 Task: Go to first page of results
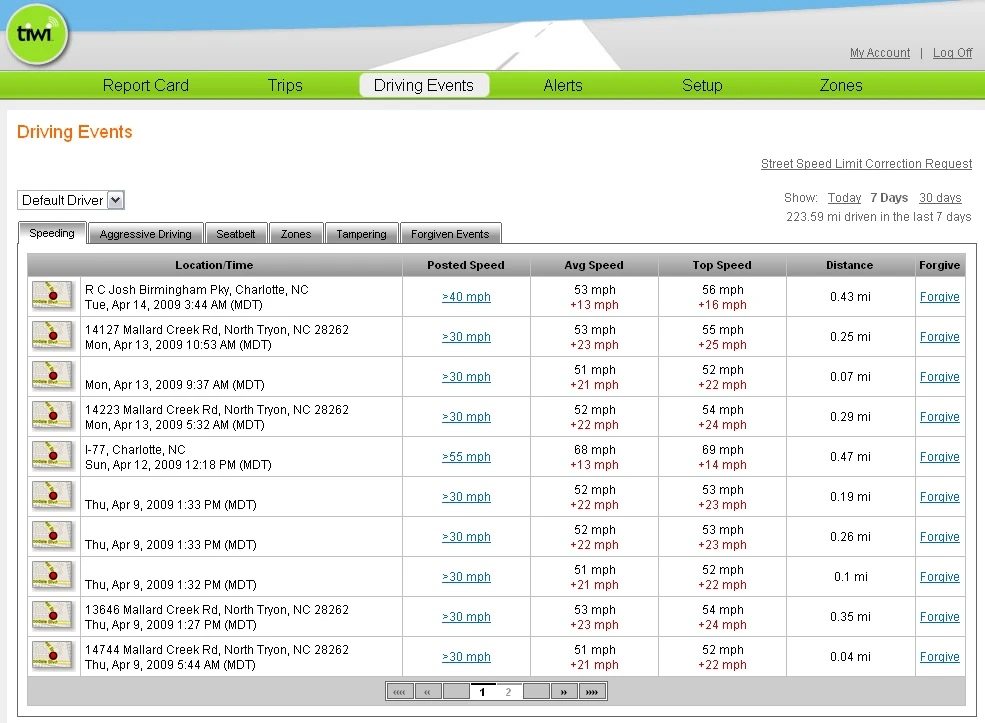[400, 692]
